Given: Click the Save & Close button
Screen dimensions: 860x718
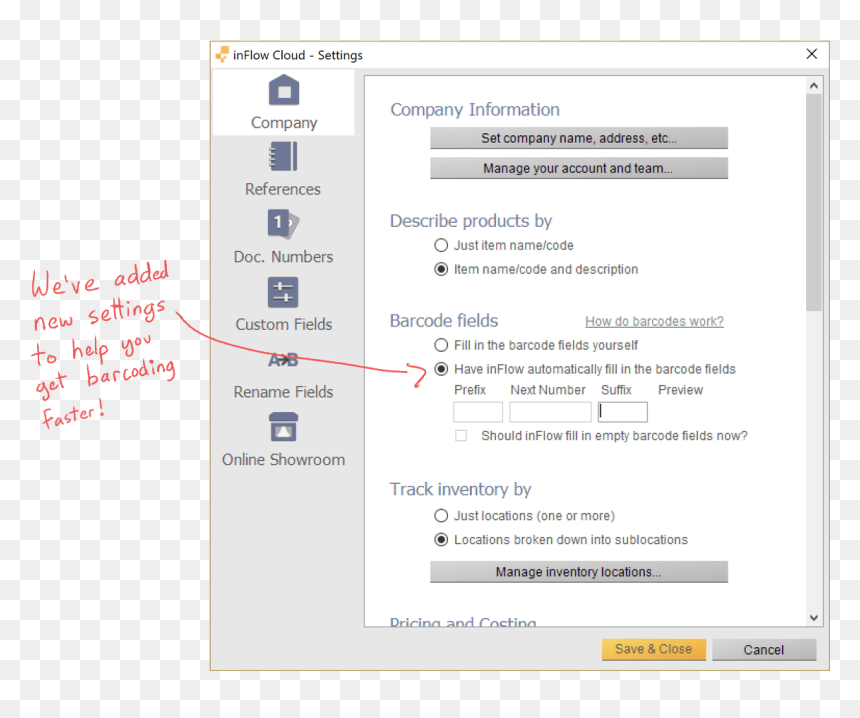Looking at the screenshot, I should [654, 649].
